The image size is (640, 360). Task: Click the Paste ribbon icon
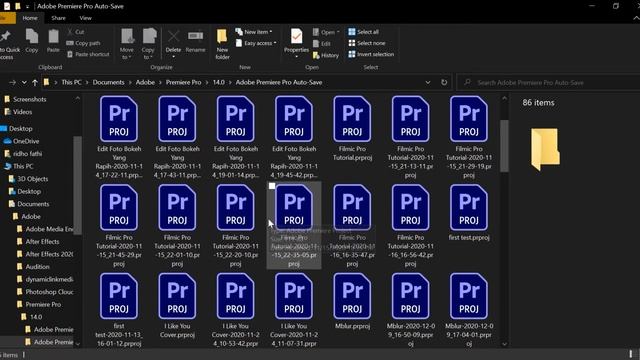(53, 41)
